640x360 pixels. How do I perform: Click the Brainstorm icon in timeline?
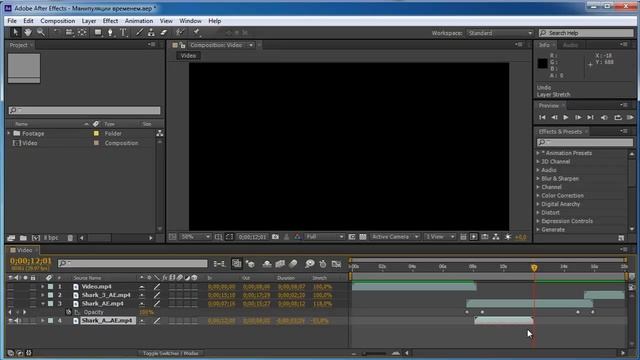pos(309,264)
